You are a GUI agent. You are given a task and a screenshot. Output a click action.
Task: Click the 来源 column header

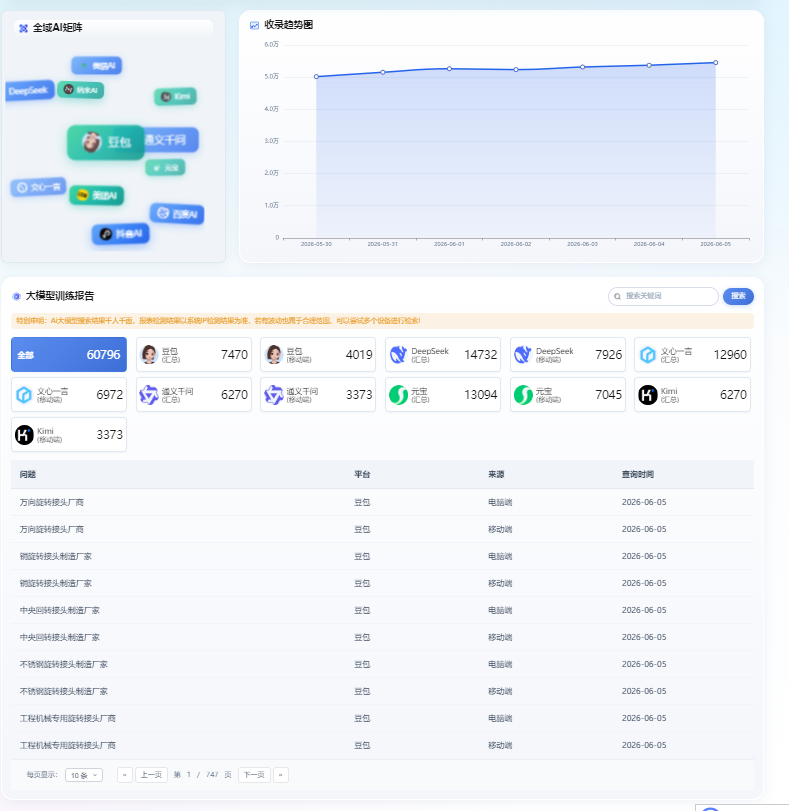[x=496, y=474]
